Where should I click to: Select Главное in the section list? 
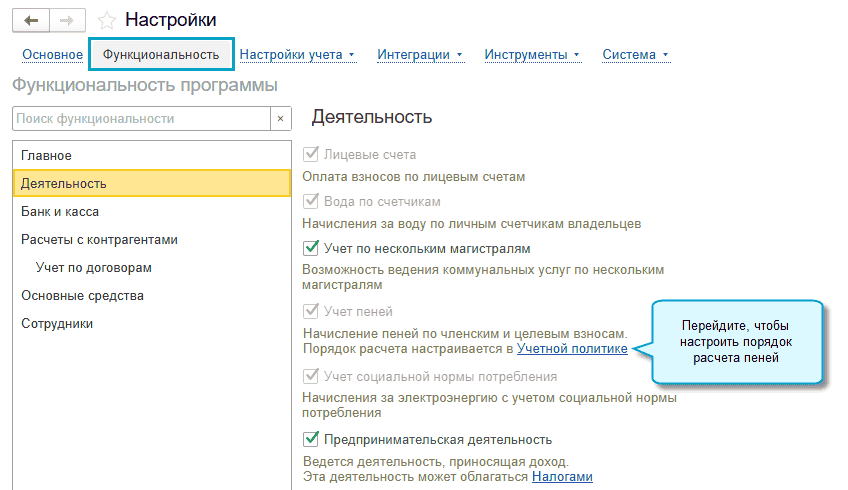point(46,156)
